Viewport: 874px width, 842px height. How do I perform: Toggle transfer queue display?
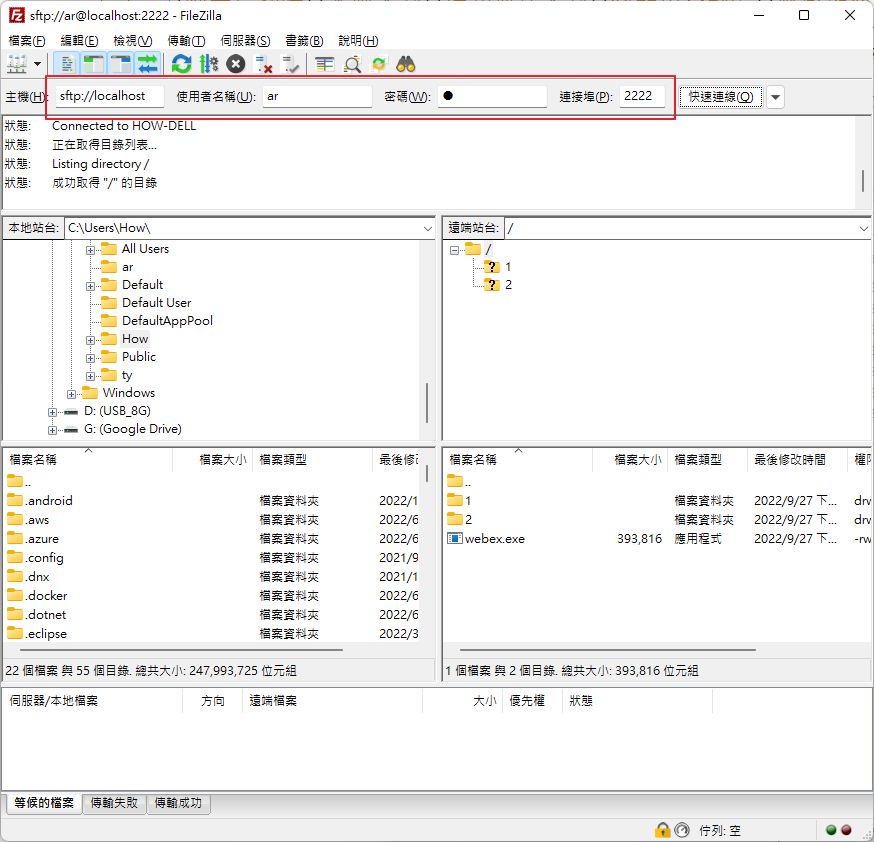(148, 65)
